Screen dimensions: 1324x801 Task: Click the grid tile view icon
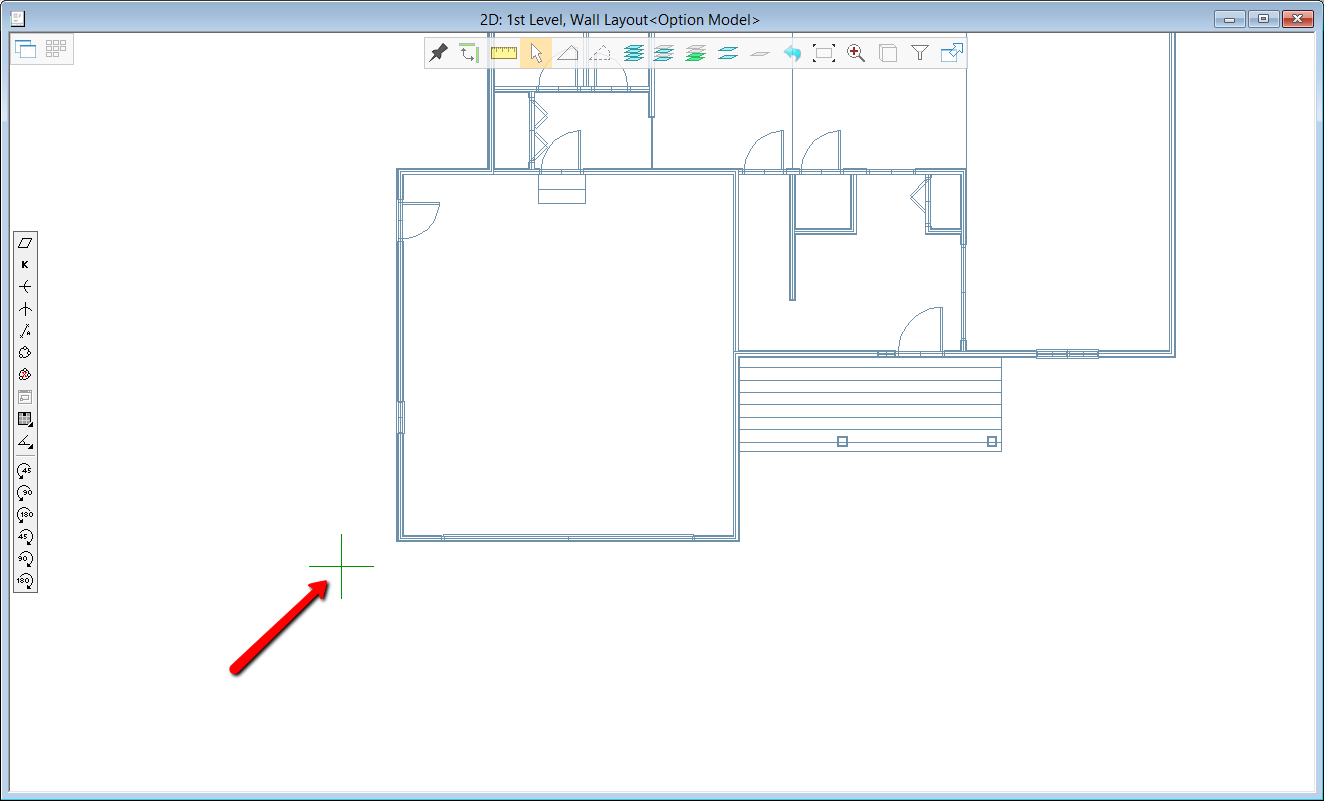[56, 48]
